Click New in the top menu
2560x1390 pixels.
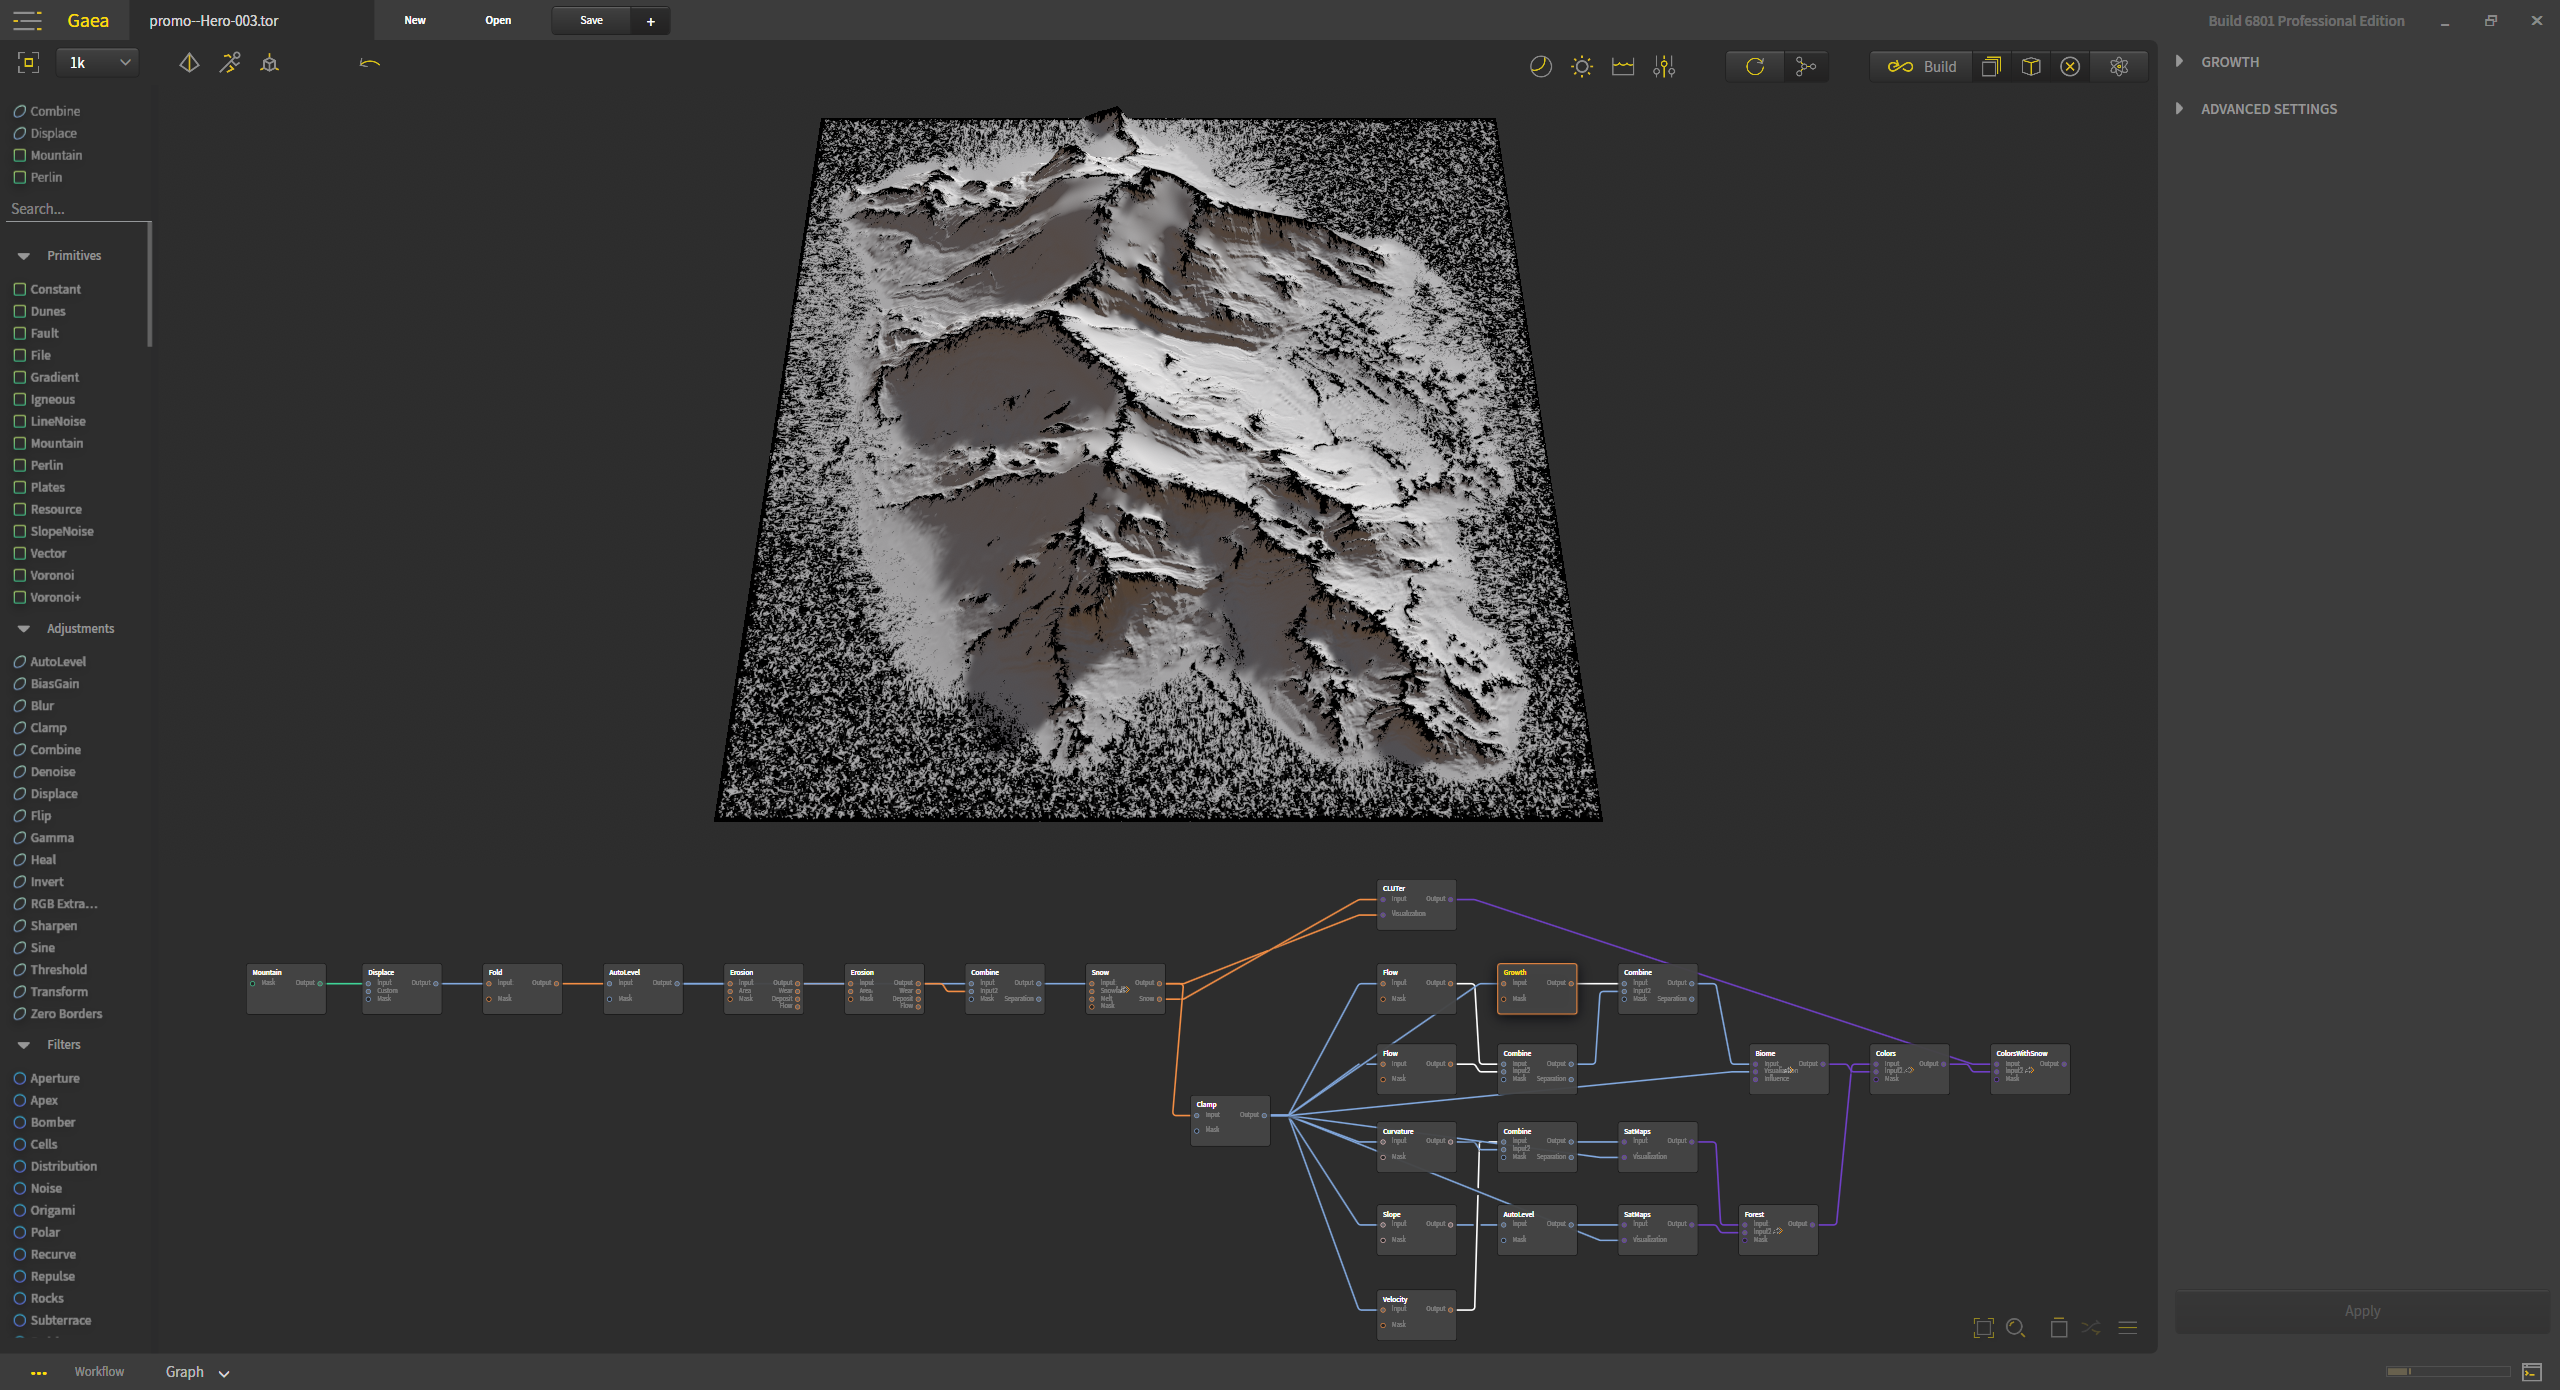(415, 21)
